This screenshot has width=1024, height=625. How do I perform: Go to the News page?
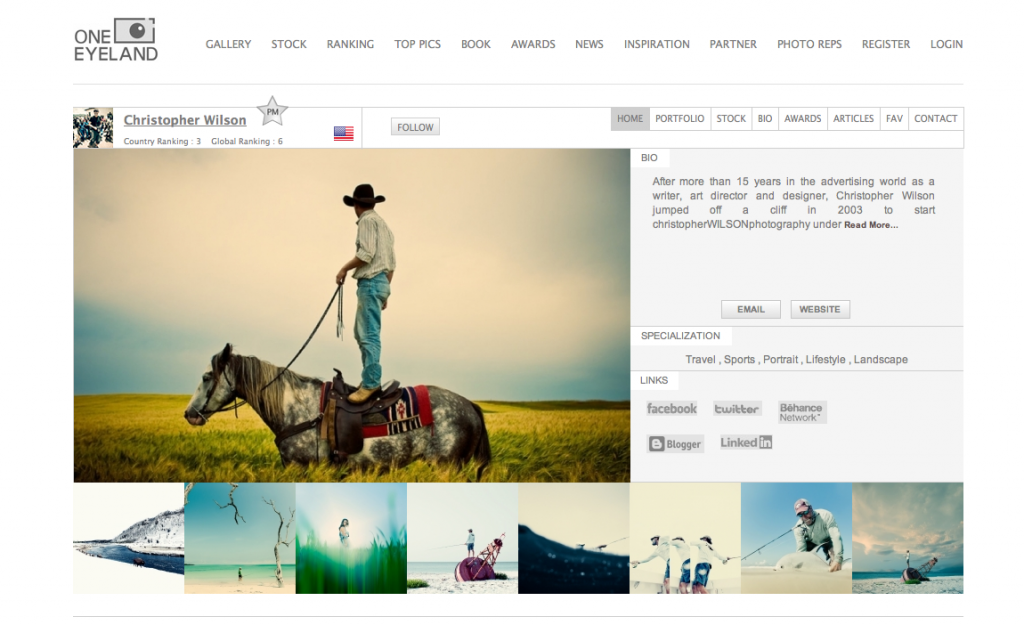click(x=589, y=44)
